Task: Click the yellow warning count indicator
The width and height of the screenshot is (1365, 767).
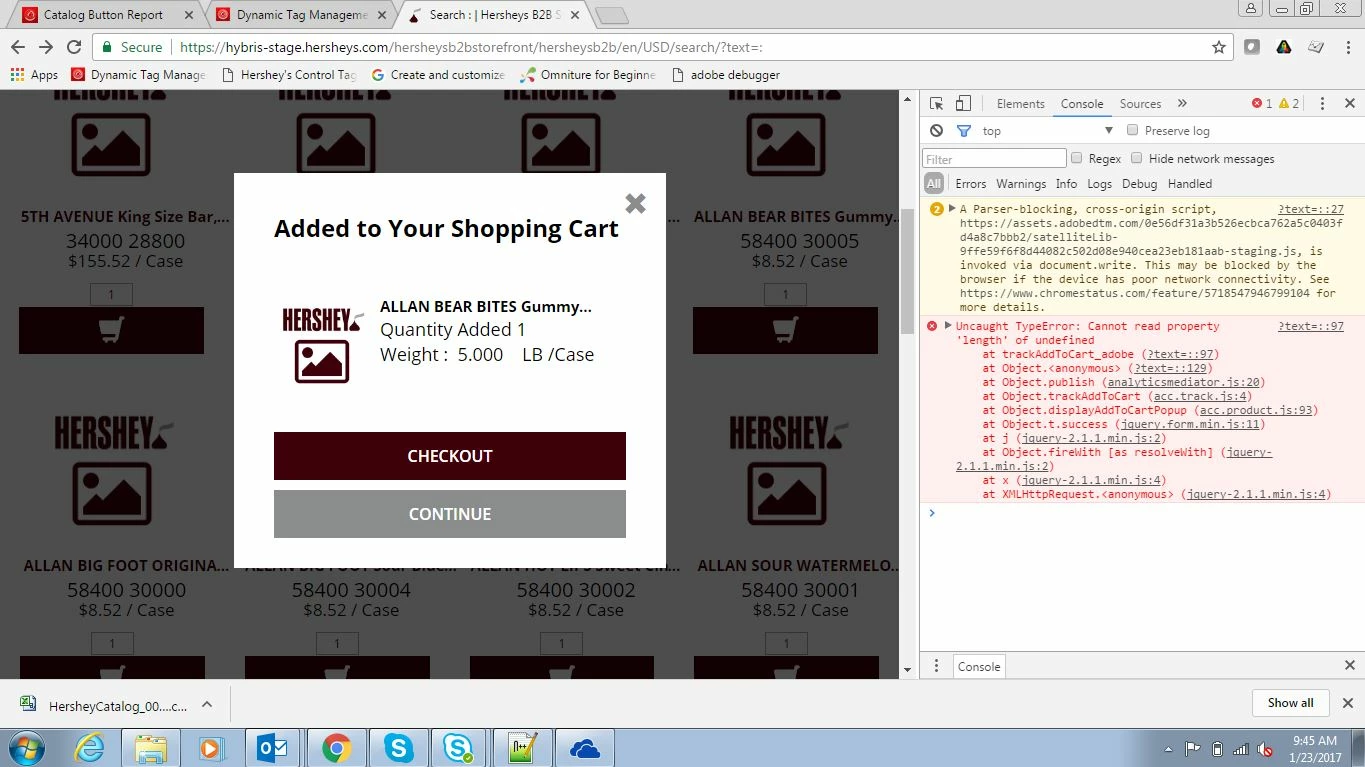Action: click(x=1289, y=104)
